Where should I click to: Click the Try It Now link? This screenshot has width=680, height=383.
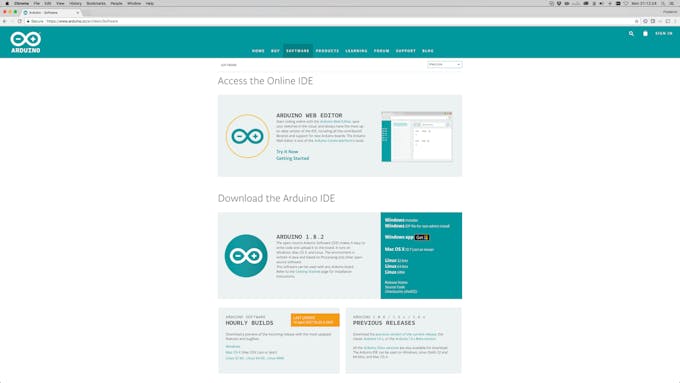tap(287, 152)
